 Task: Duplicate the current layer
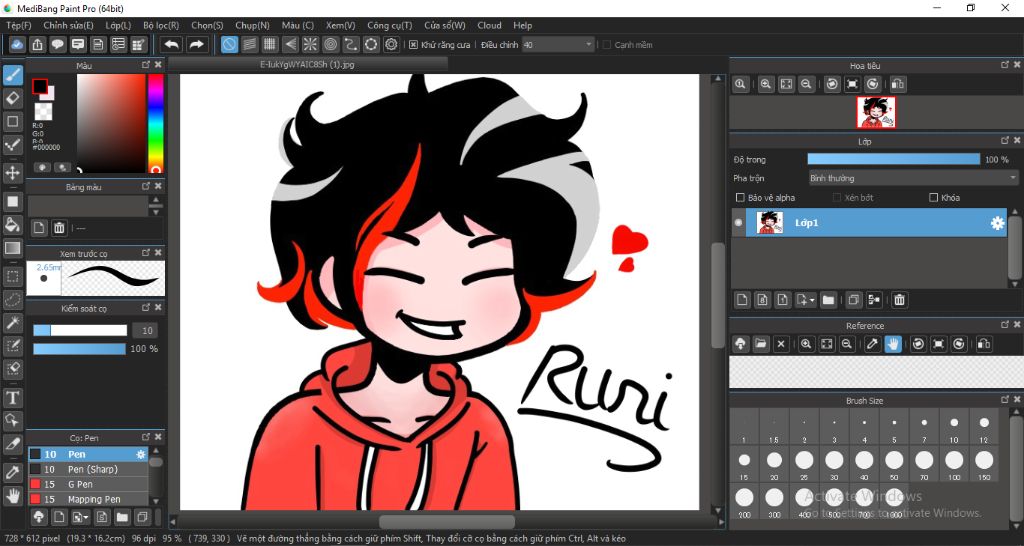click(x=853, y=300)
